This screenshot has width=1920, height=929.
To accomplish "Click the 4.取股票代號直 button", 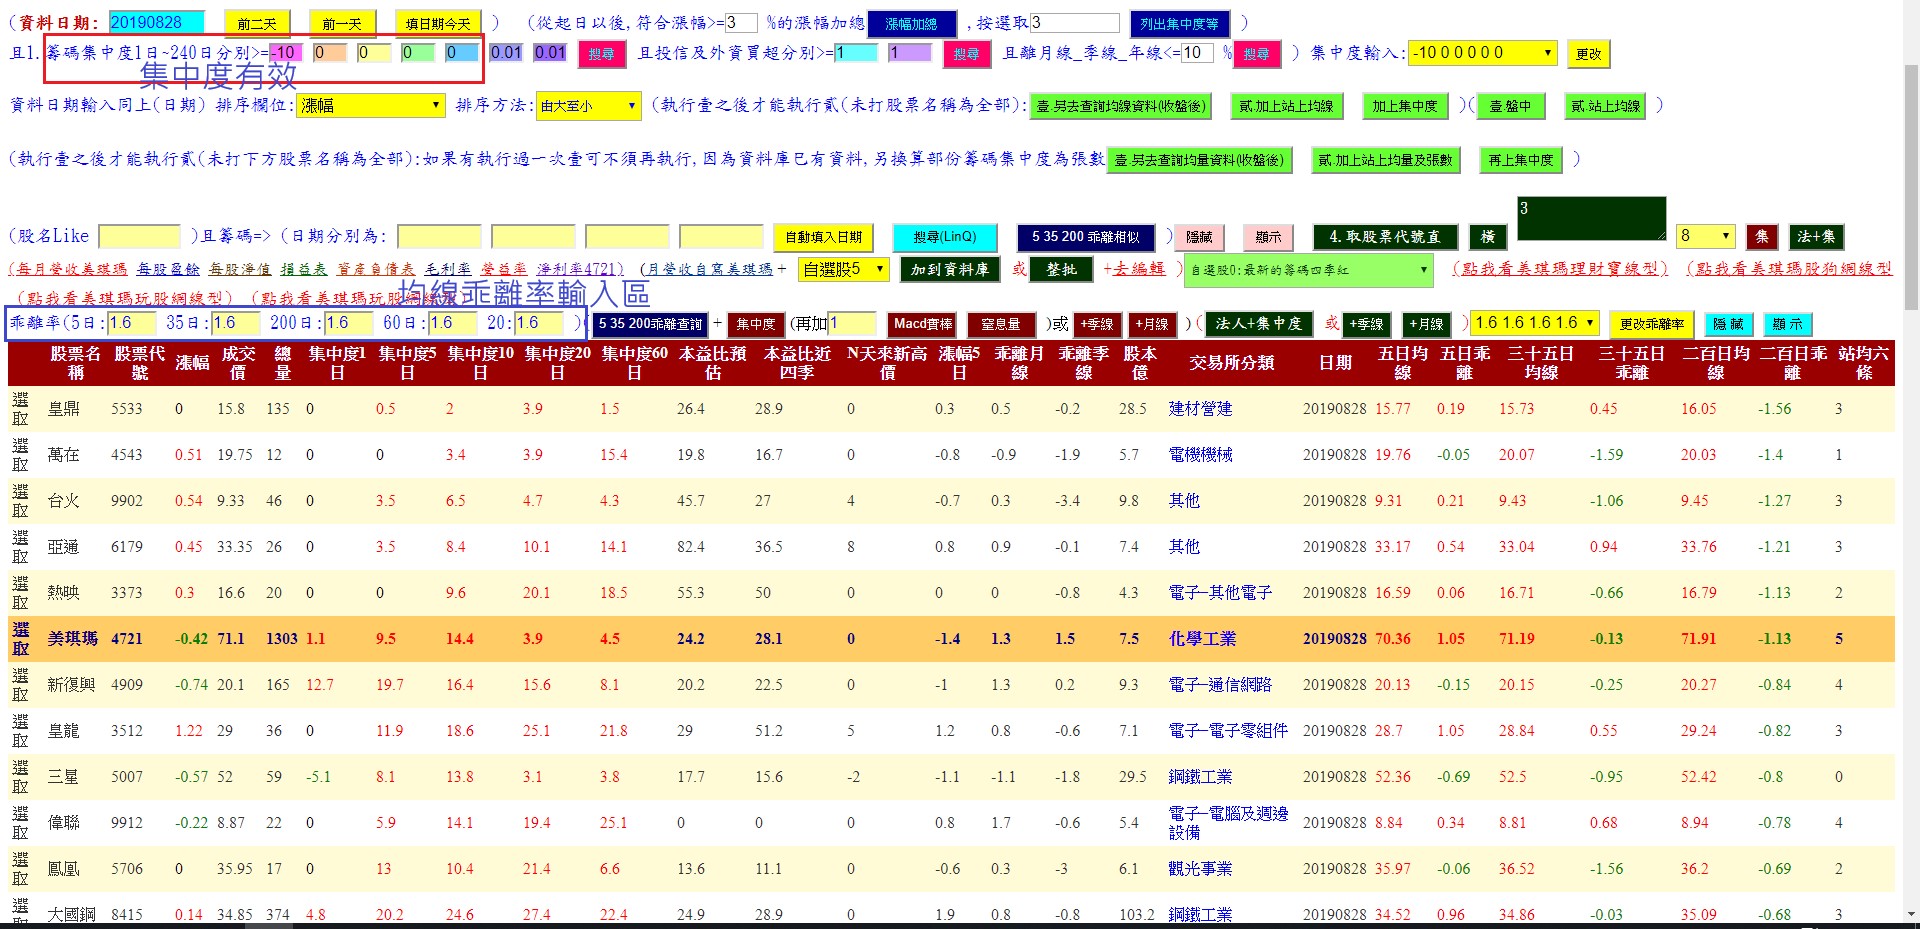I will point(1384,237).
